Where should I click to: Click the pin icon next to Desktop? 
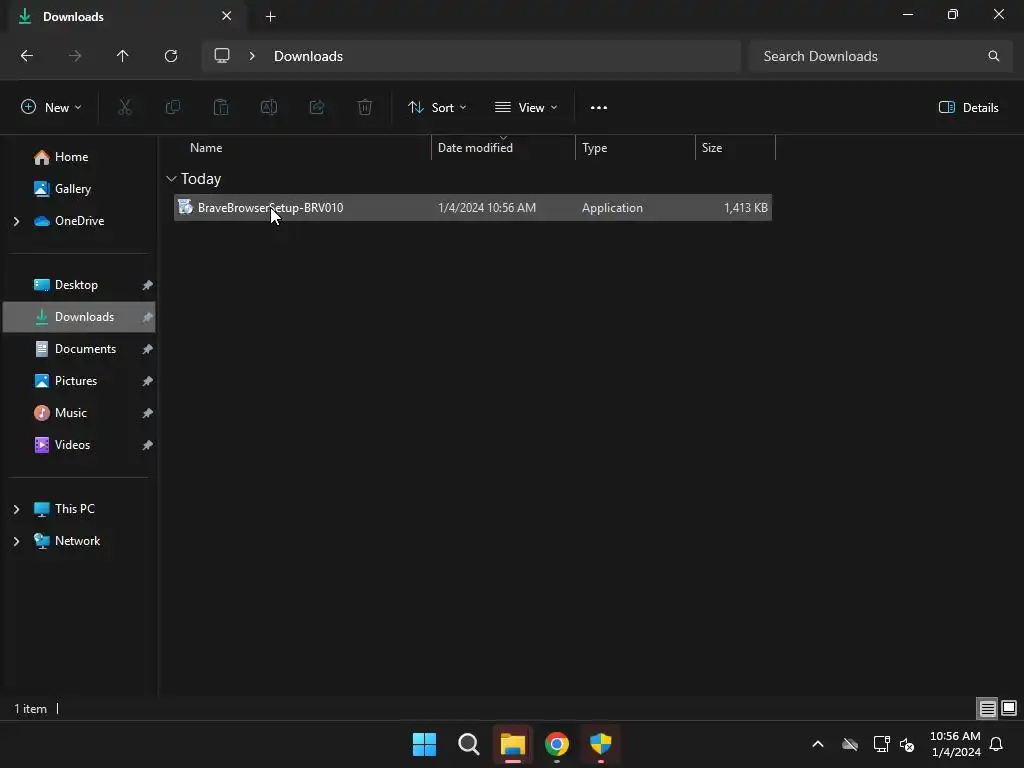[148, 285]
